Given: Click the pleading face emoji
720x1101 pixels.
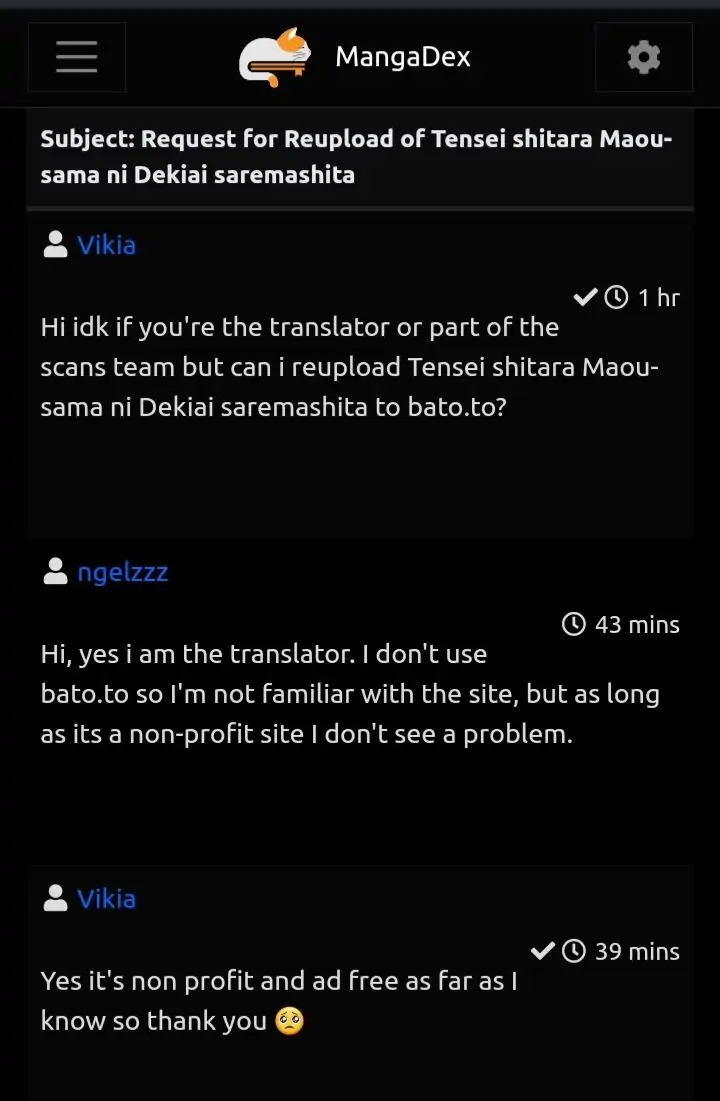Looking at the screenshot, I should coord(289,1021).
